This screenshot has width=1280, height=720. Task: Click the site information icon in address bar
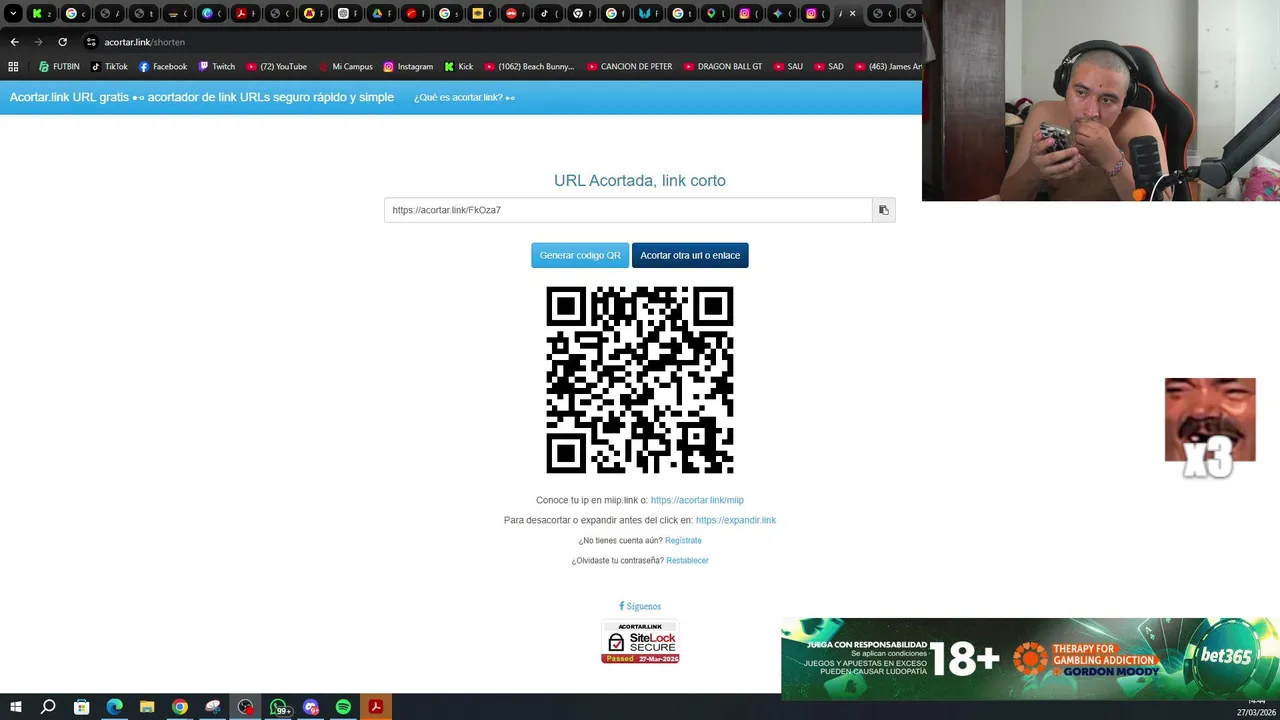[x=91, y=42]
